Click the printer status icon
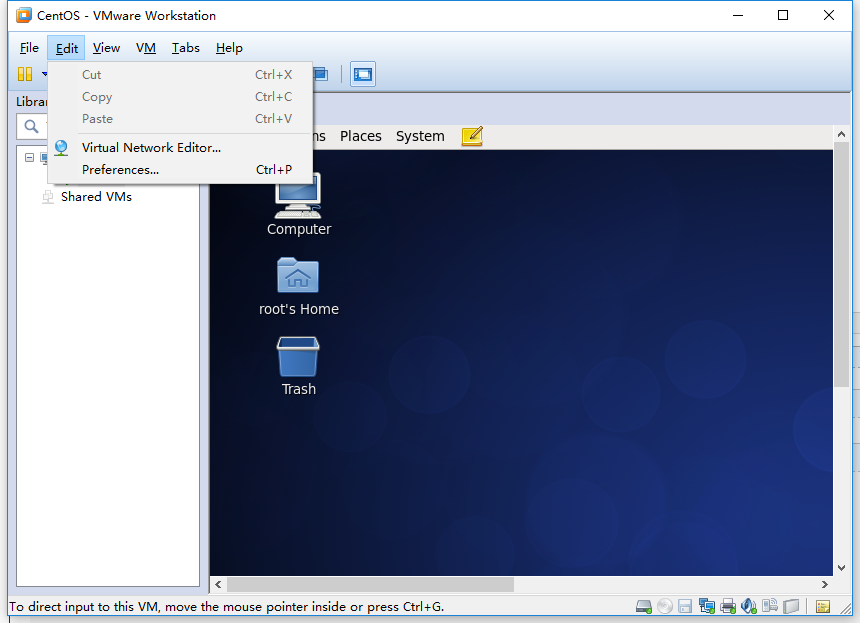Viewport: 860px width, 623px height. click(x=728, y=606)
